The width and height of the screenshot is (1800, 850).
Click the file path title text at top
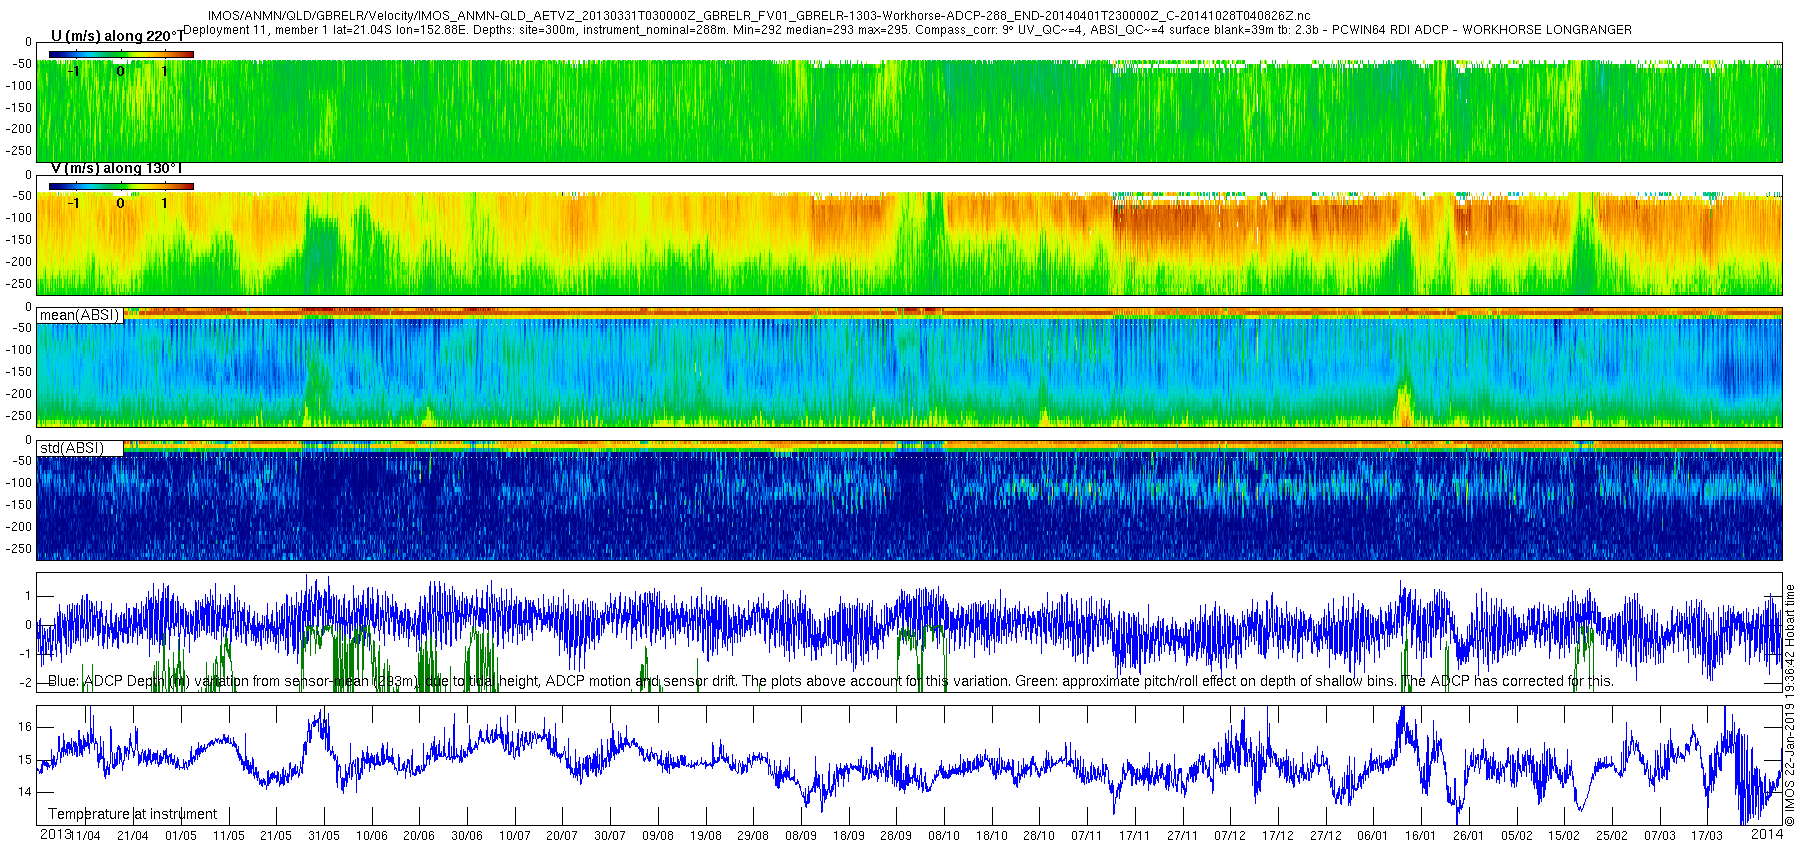click(x=758, y=16)
